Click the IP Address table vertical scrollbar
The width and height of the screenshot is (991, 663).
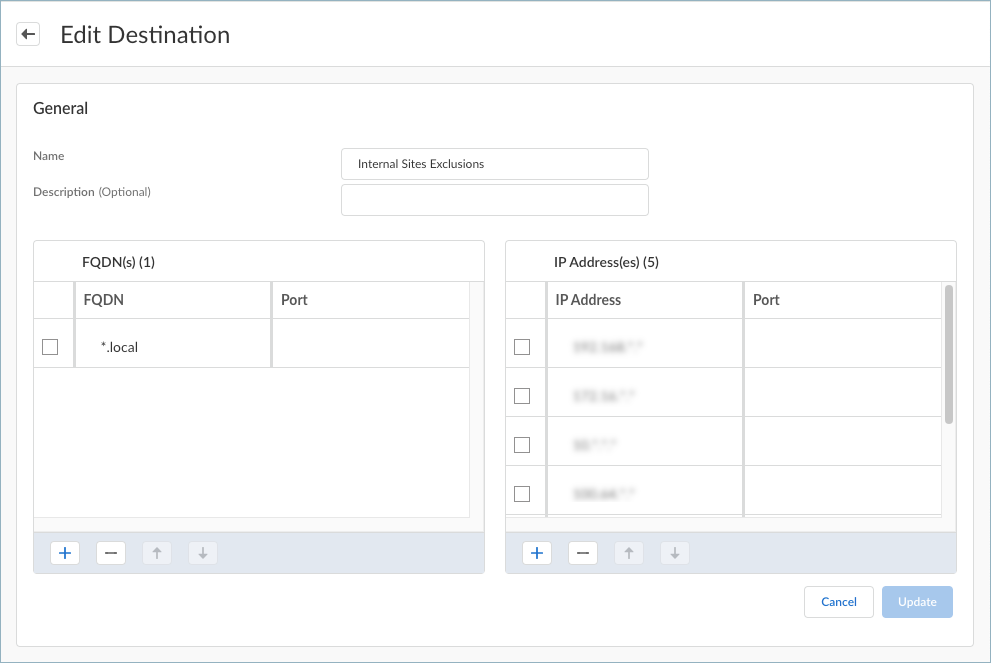[x=948, y=353]
